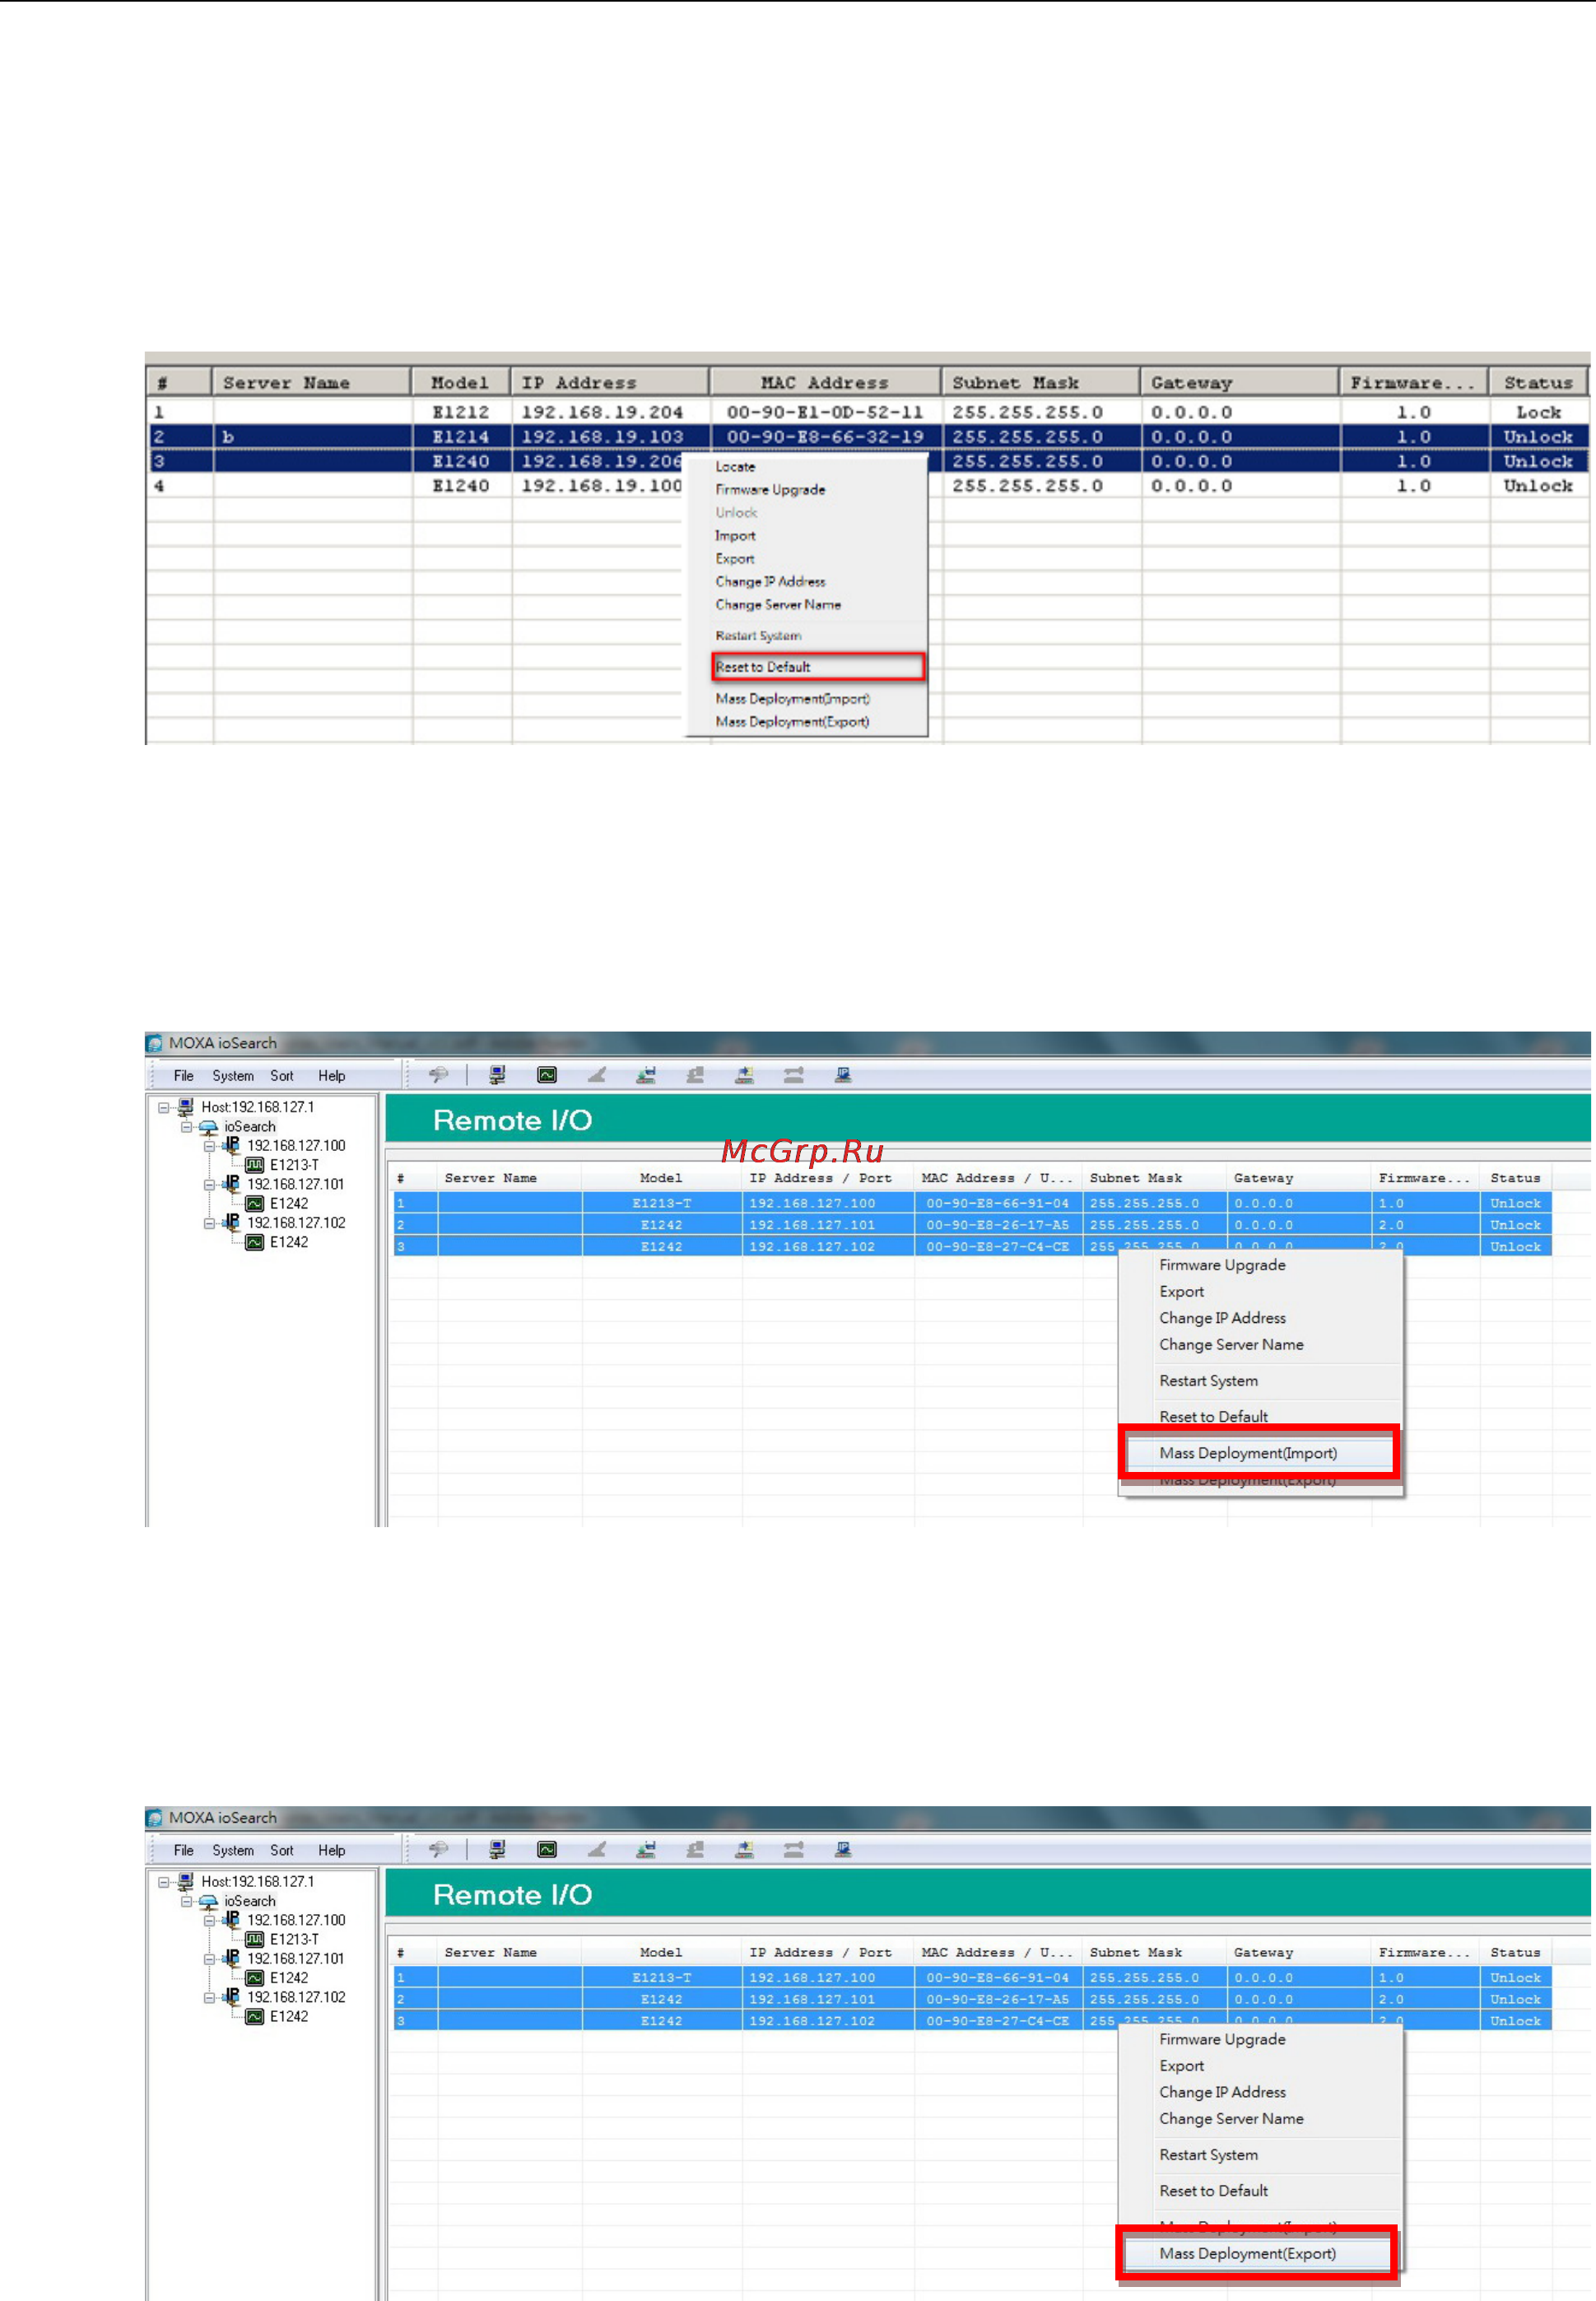Image resolution: width=1596 pixels, height=2301 pixels.
Task: Click the Gateway column header in lower ioSearch table
Action: pyautogui.click(x=1299, y=1952)
